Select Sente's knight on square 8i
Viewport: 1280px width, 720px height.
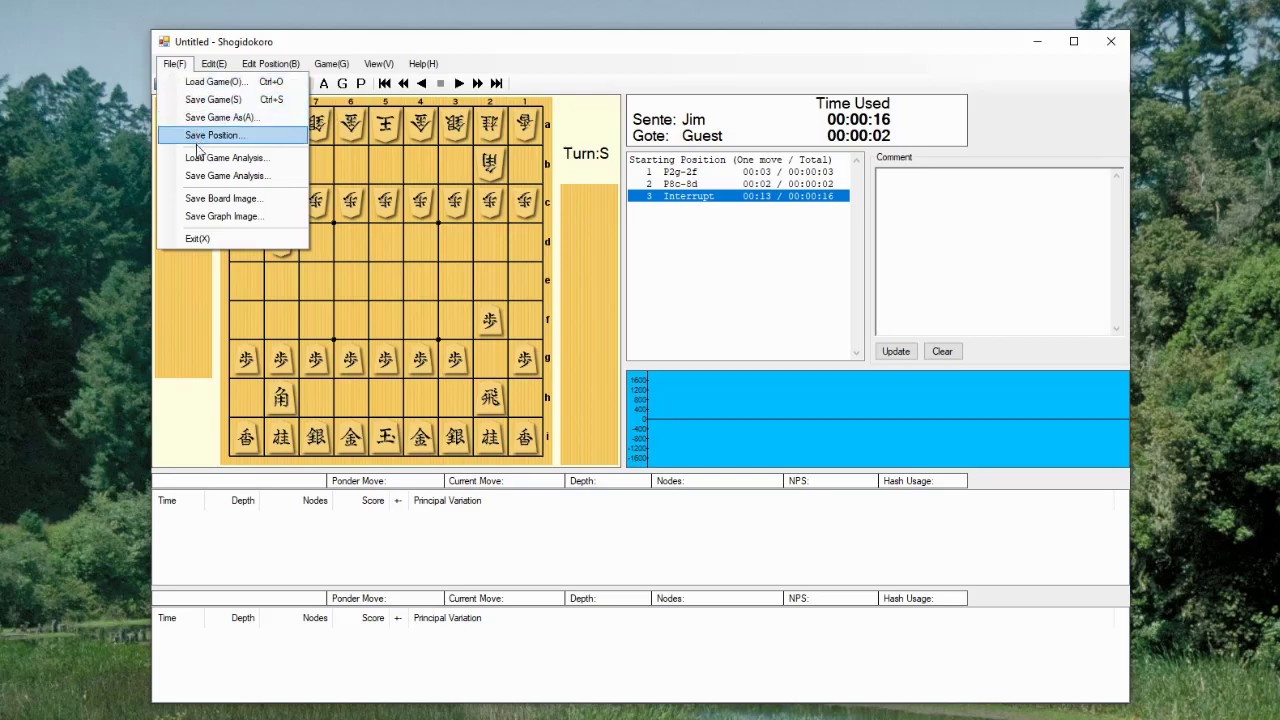[x=281, y=437]
